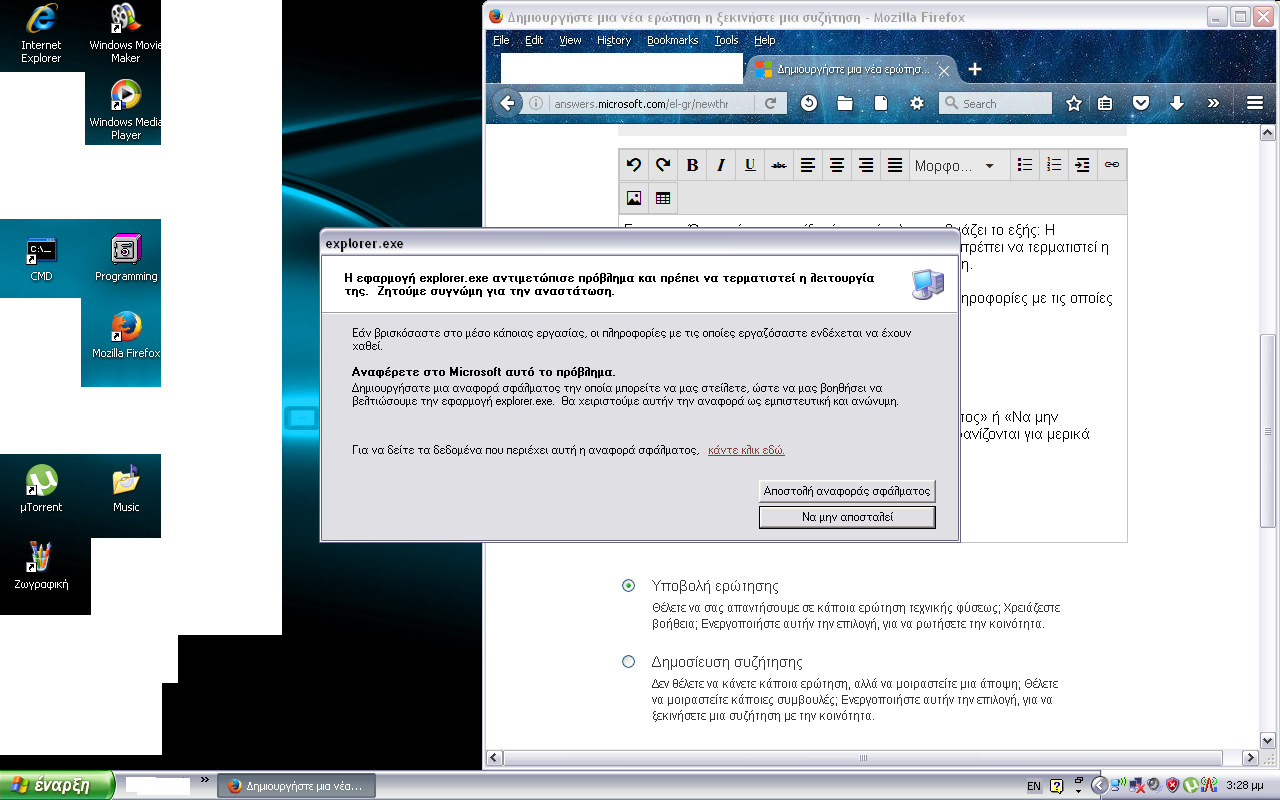Open a new Firefox tab
This screenshot has width=1280, height=800.
tap(975, 69)
